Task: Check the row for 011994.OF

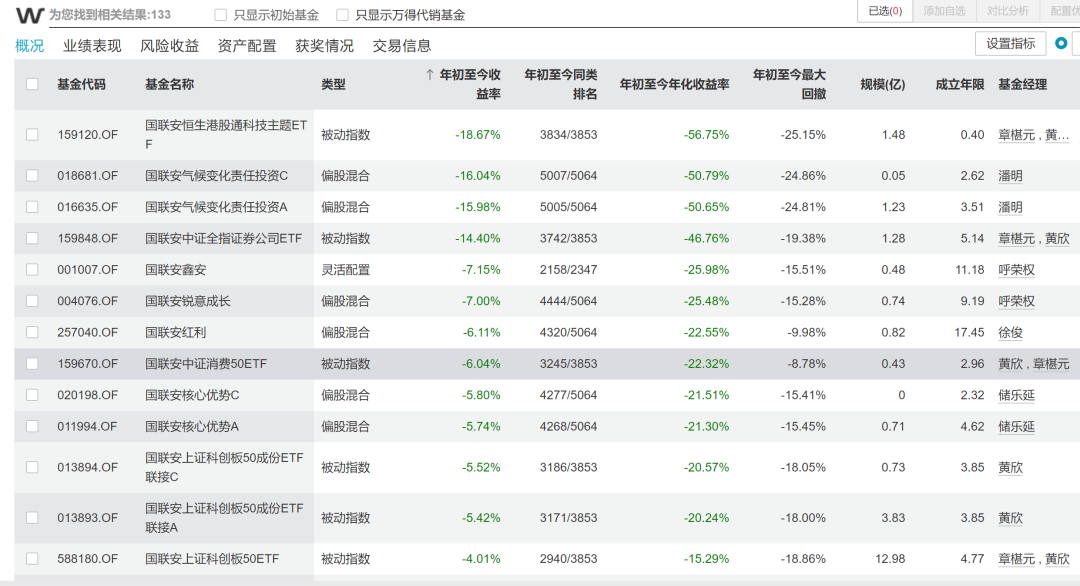Action: click(32, 426)
